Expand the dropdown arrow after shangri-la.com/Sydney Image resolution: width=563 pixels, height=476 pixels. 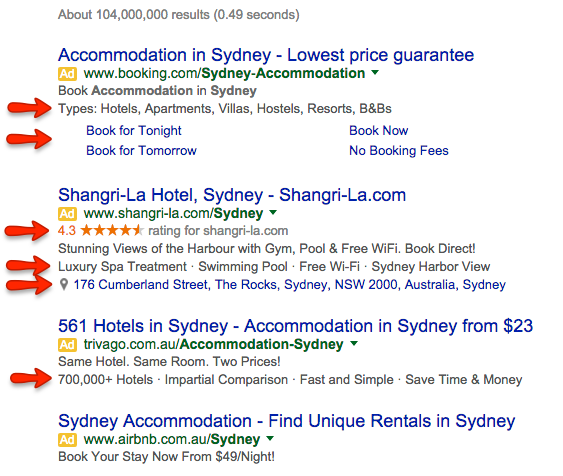pyautogui.click(x=273, y=213)
